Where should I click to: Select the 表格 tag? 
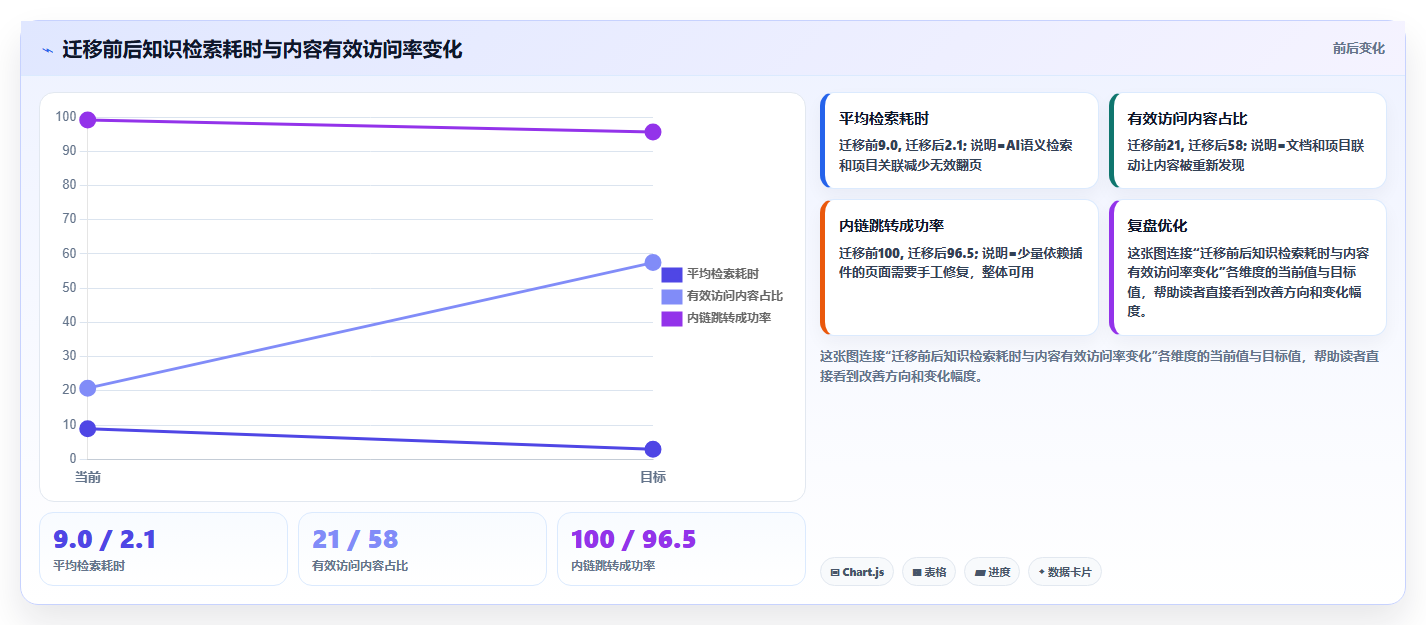click(929, 572)
